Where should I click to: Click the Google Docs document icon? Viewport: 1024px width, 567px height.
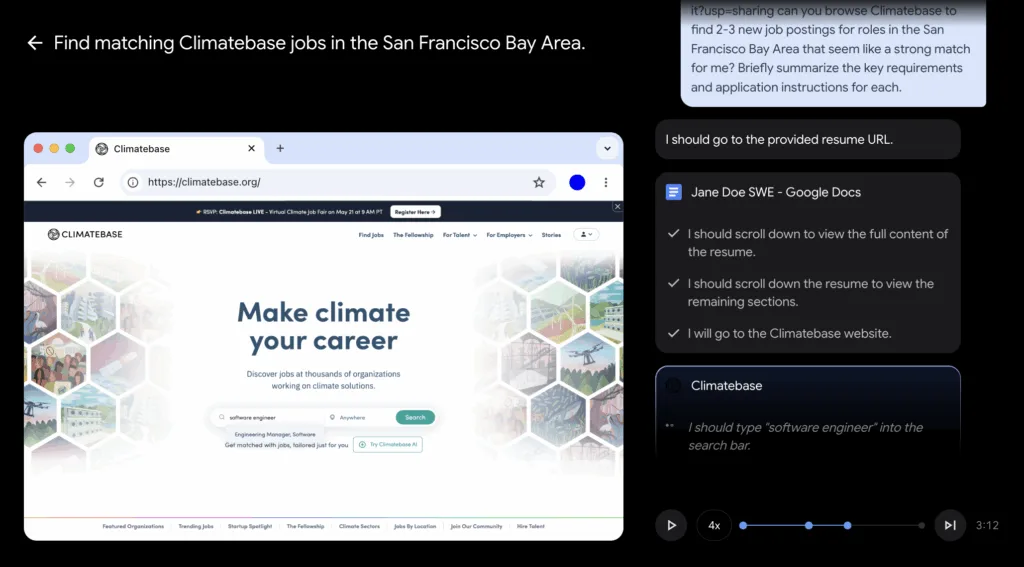pyautogui.click(x=673, y=192)
